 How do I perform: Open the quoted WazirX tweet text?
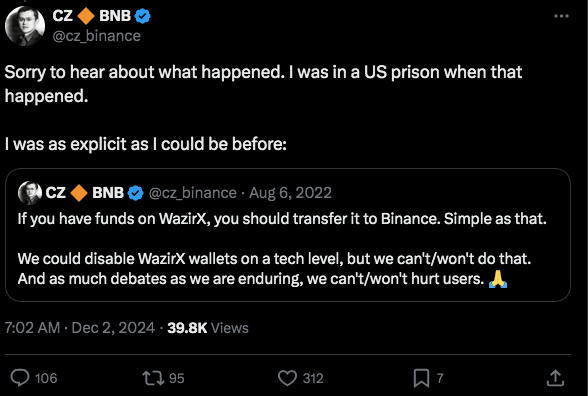[x=282, y=249]
